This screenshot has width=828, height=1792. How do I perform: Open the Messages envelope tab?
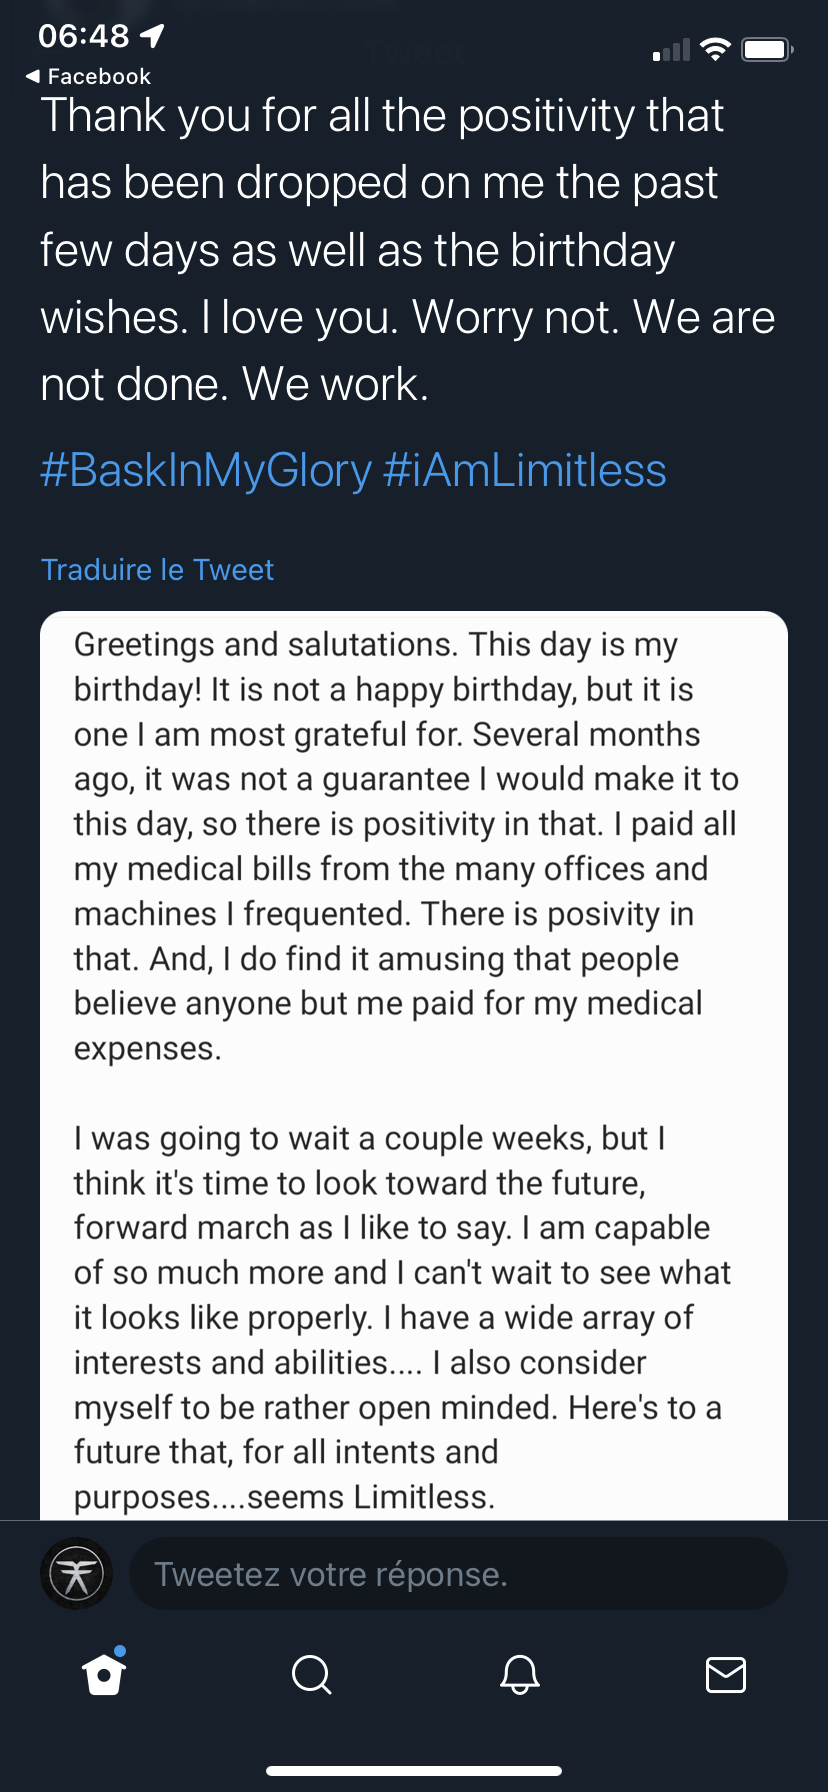(x=725, y=1674)
